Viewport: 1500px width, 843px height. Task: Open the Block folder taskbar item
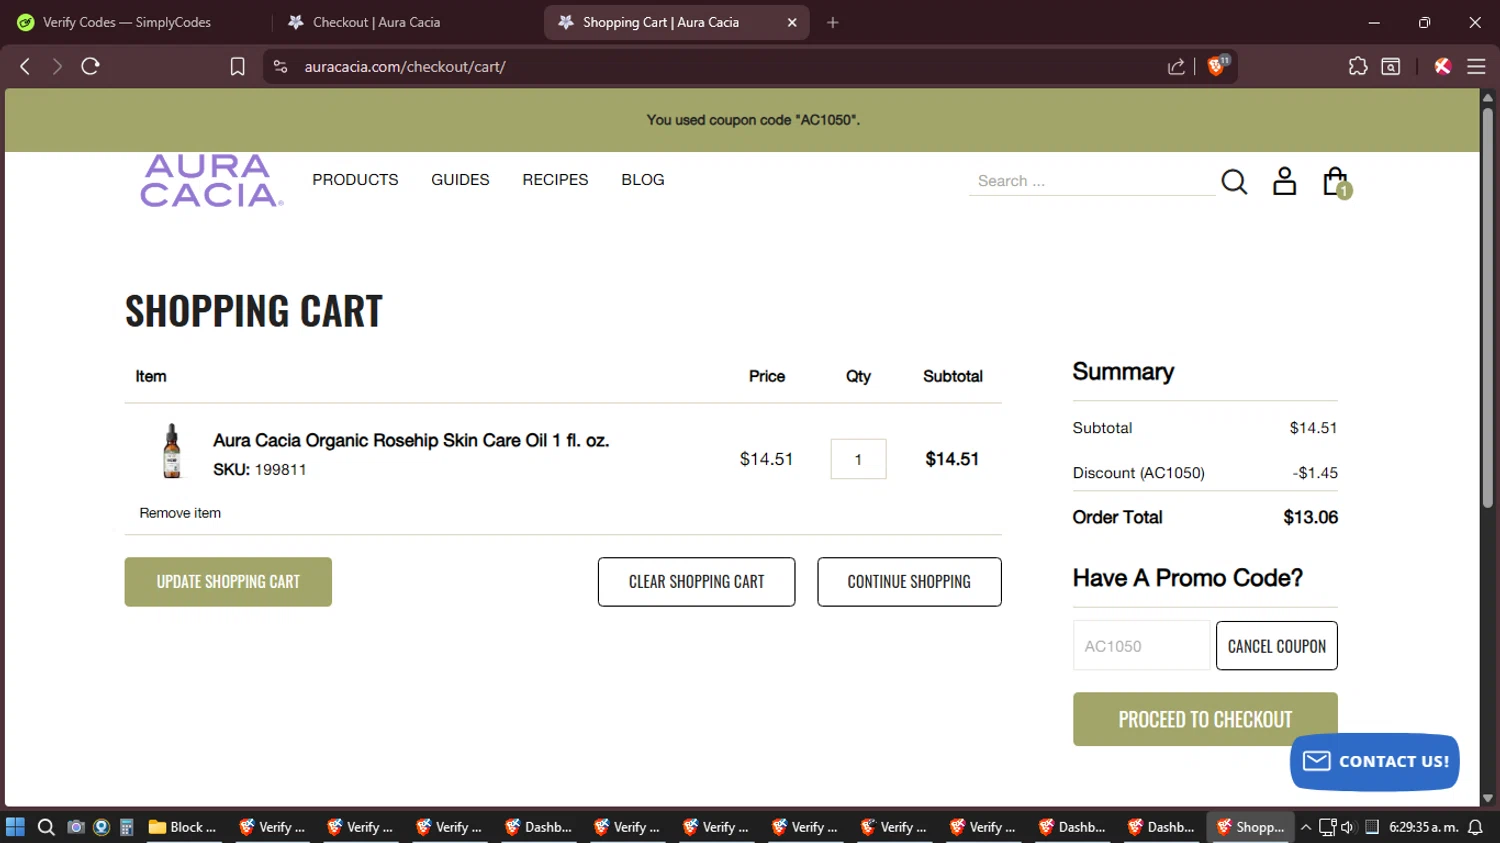point(183,827)
